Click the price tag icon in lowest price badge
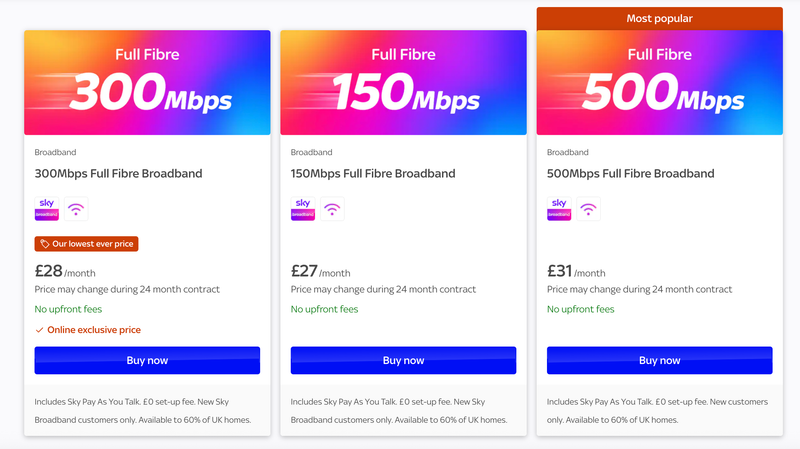The width and height of the screenshot is (800, 449). [45, 243]
